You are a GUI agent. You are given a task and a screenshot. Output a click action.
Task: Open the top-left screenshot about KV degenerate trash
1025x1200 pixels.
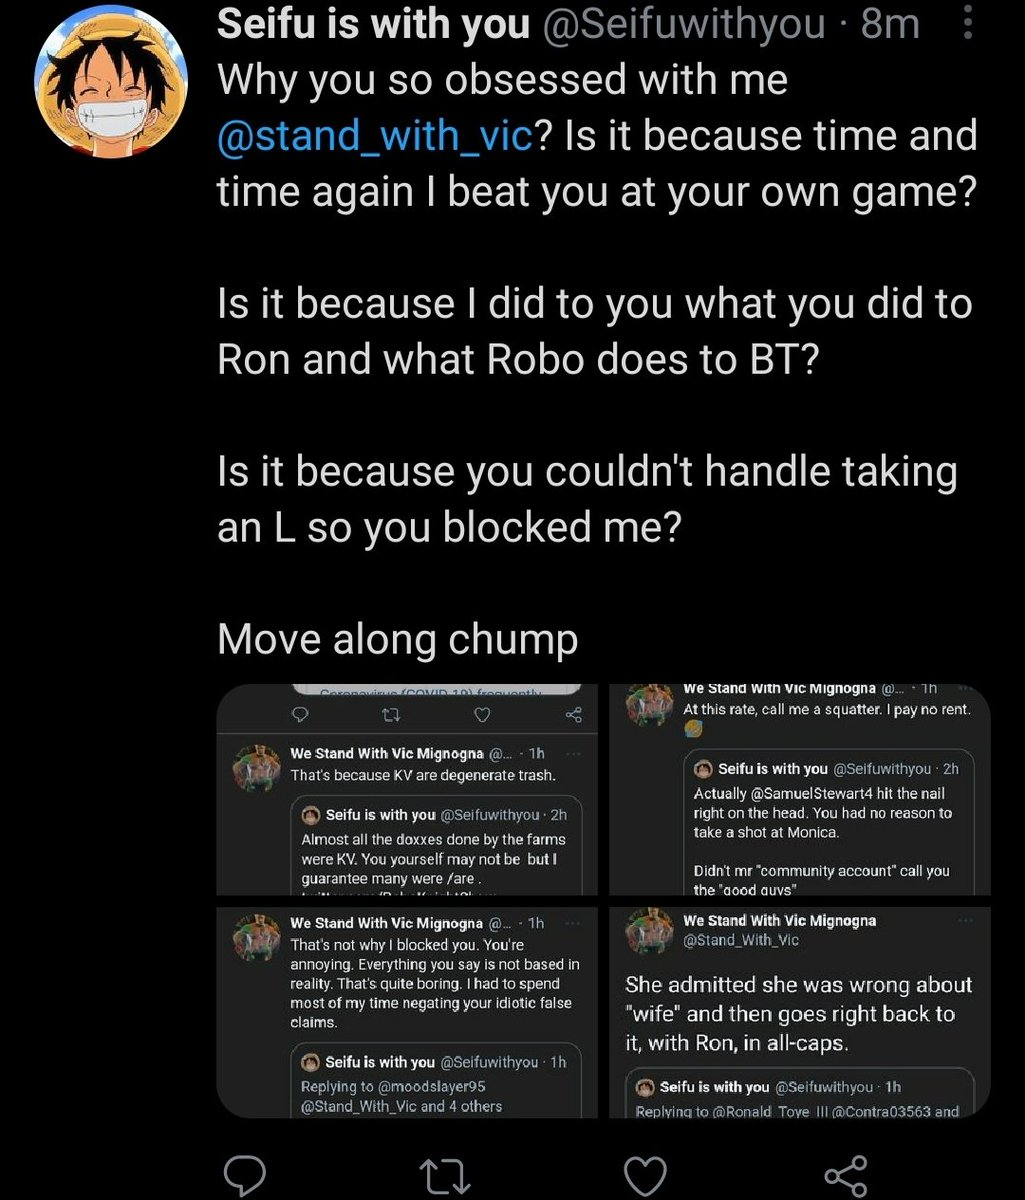(408, 789)
